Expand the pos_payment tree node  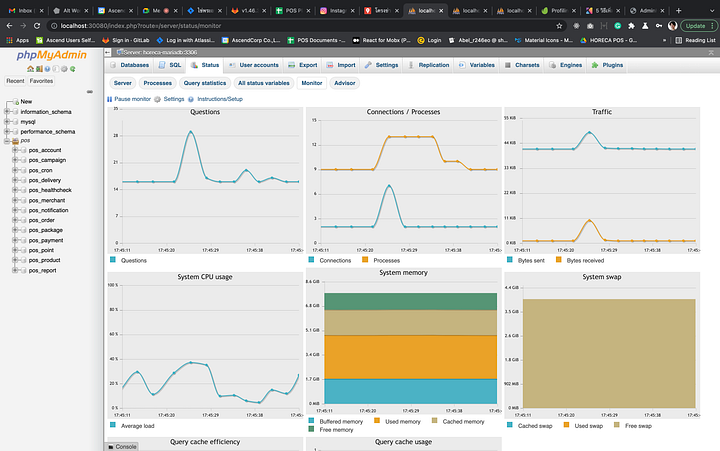point(15,240)
